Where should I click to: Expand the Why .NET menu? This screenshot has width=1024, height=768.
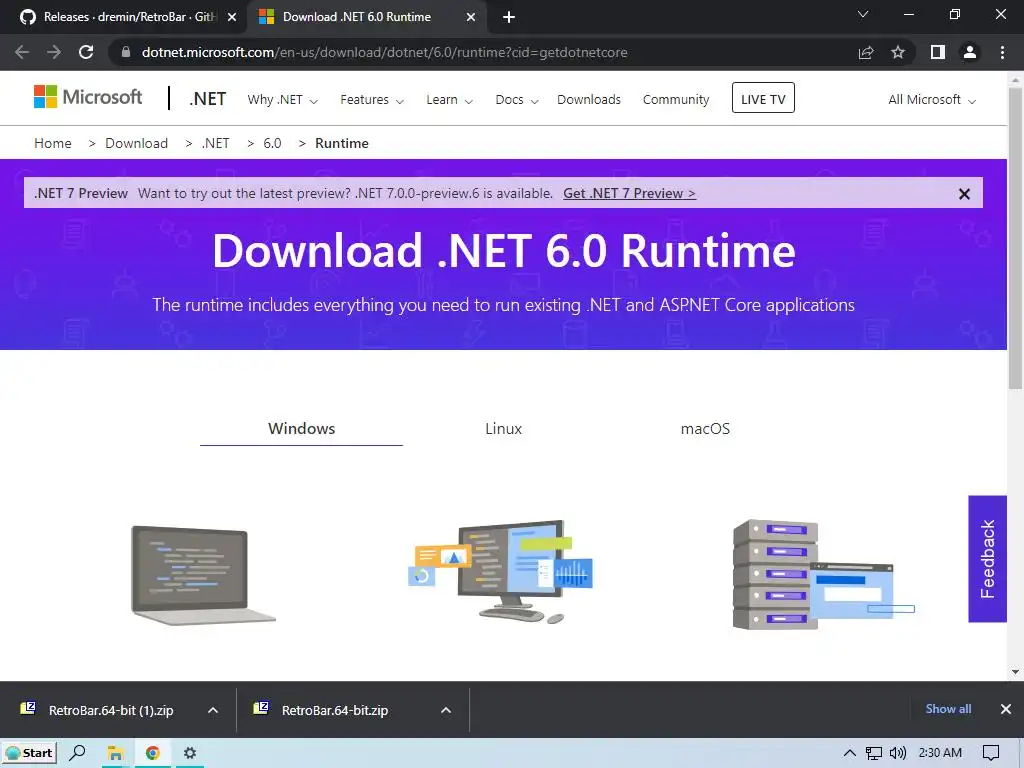(282, 100)
